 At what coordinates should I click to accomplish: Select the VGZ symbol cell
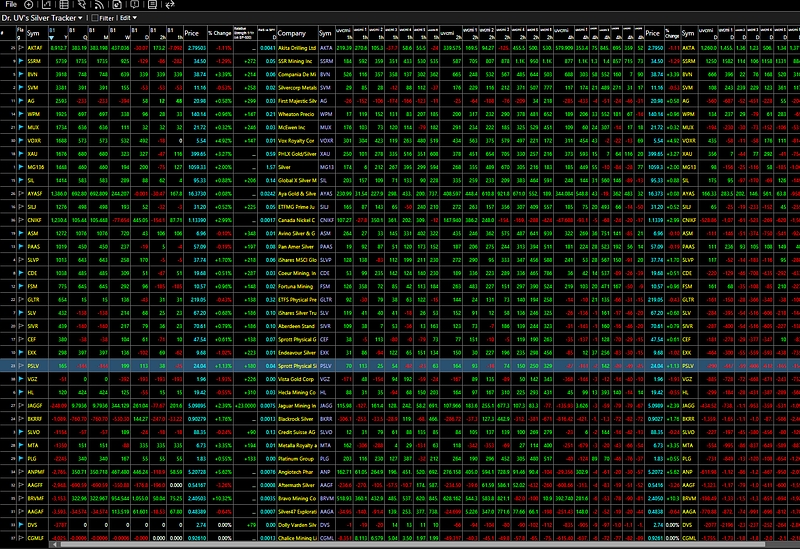pos(37,379)
